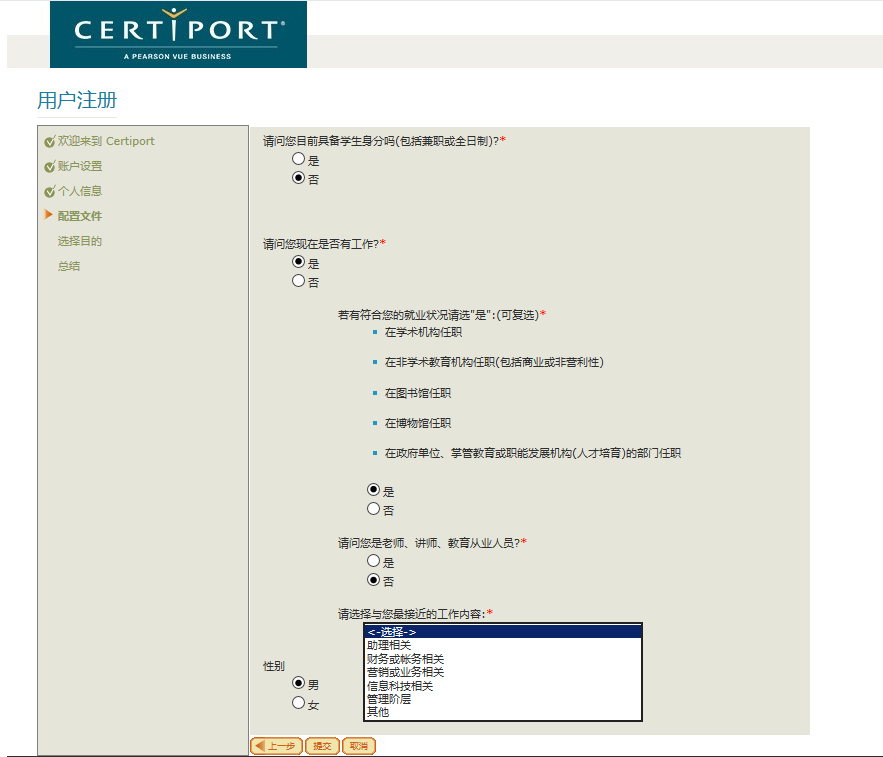Go to 账户设置 step in sidebar
Viewport: 883px width, 757px height.
[x=79, y=166]
